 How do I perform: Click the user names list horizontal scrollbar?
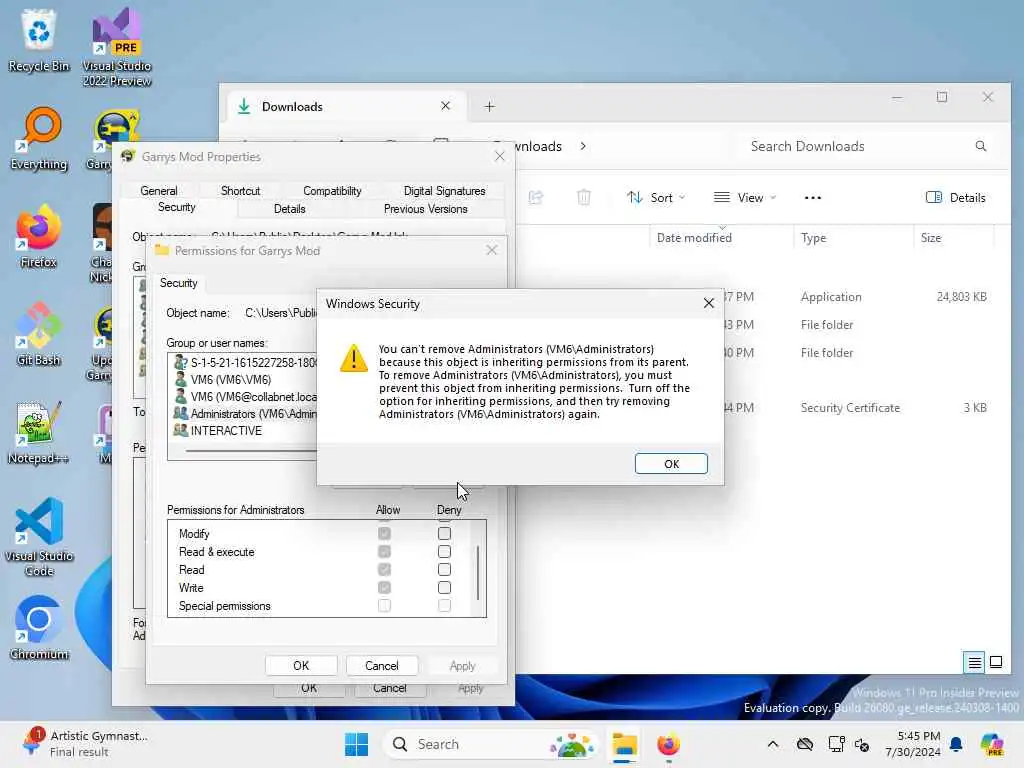click(x=251, y=451)
